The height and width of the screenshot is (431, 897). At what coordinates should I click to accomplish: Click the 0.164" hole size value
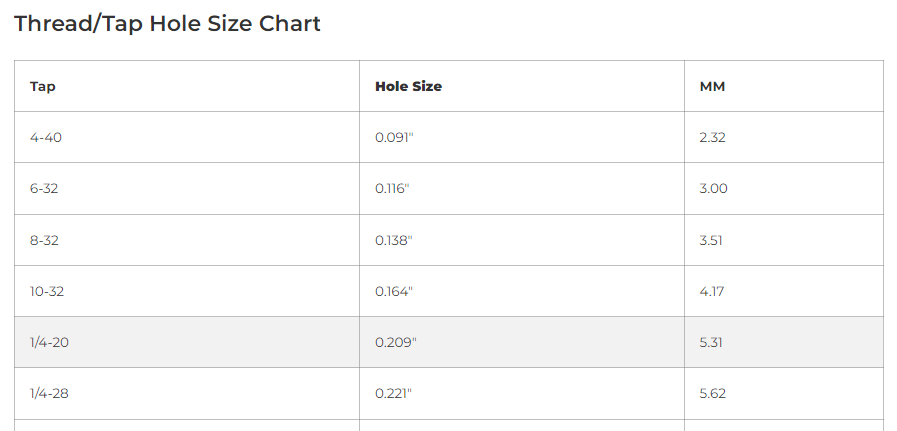(394, 291)
